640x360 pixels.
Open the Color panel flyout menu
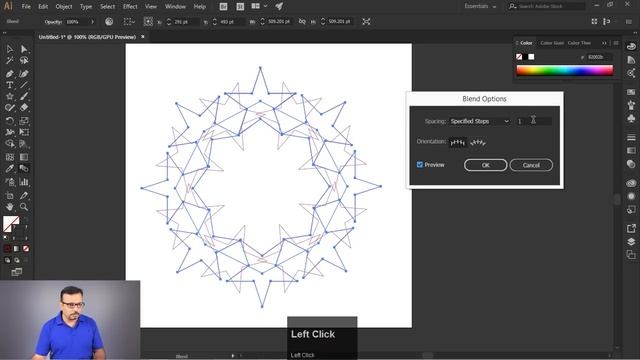616,43
